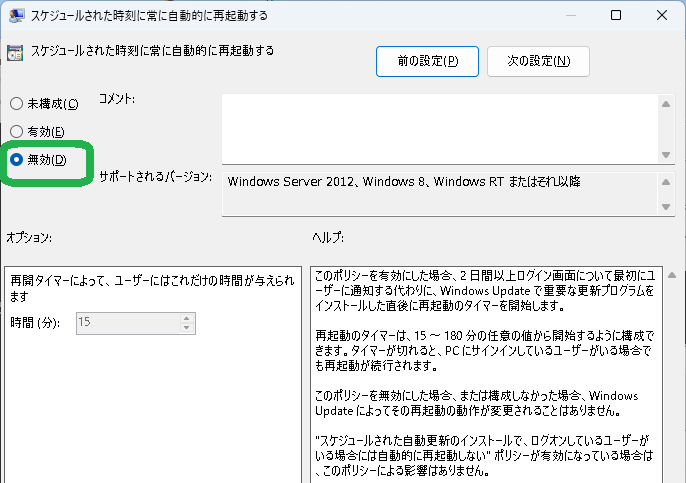Go to previous setting with 前の設定(P)
Image resolution: width=686 pixels, height=483 pixels.
pyautogui.click(x=427, y=61)
